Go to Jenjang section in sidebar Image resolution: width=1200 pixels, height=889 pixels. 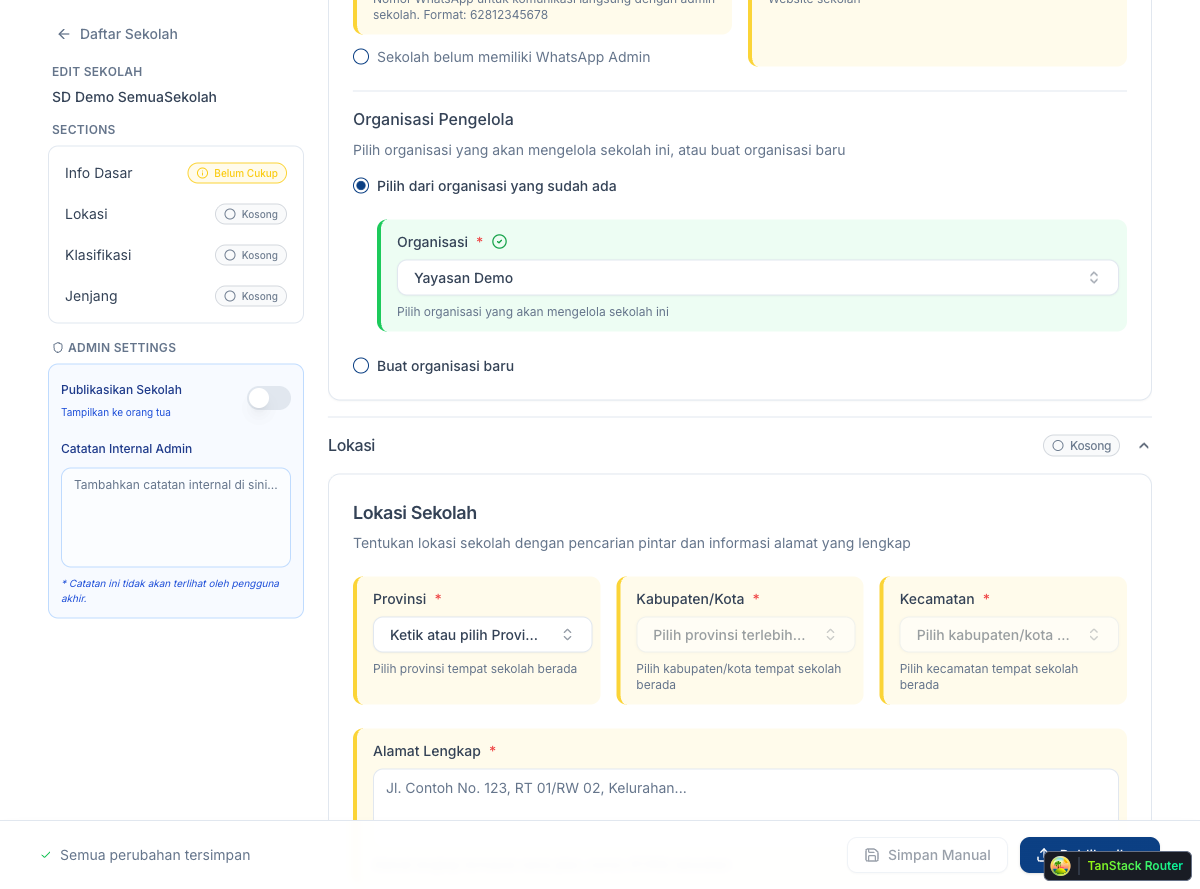(x=91, y=296)
